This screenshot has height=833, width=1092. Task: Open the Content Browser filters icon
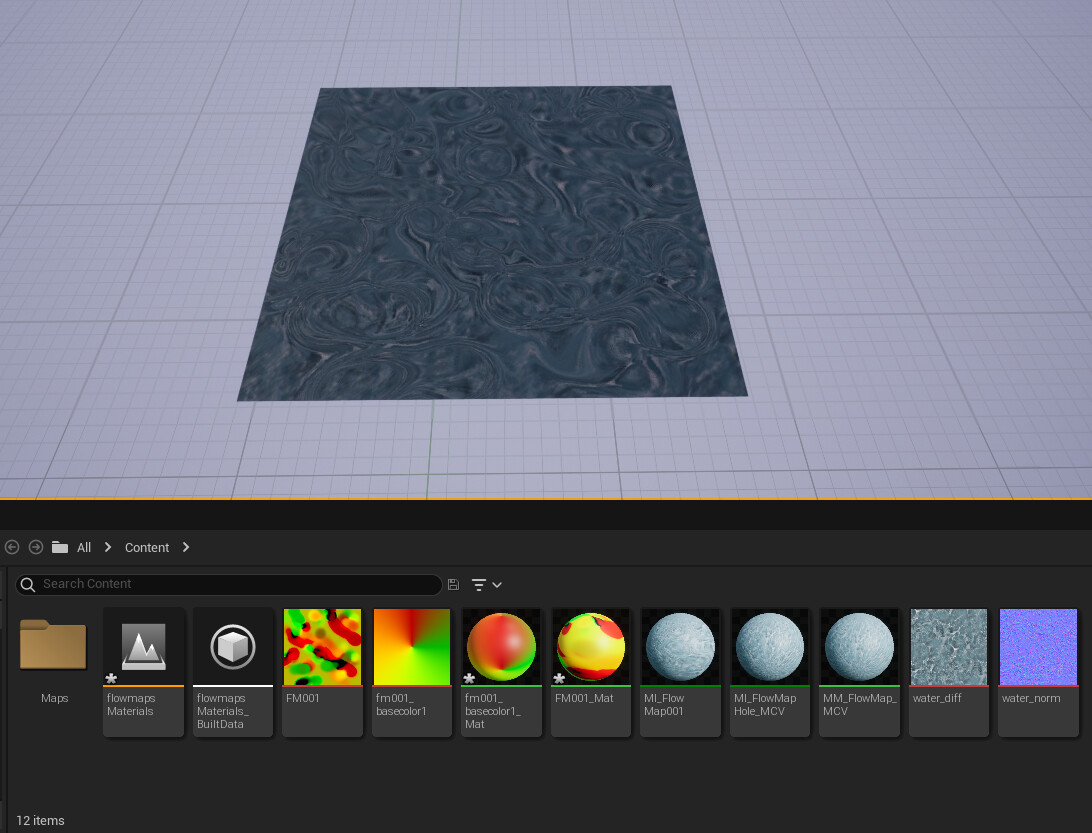[x=479, y=584]
